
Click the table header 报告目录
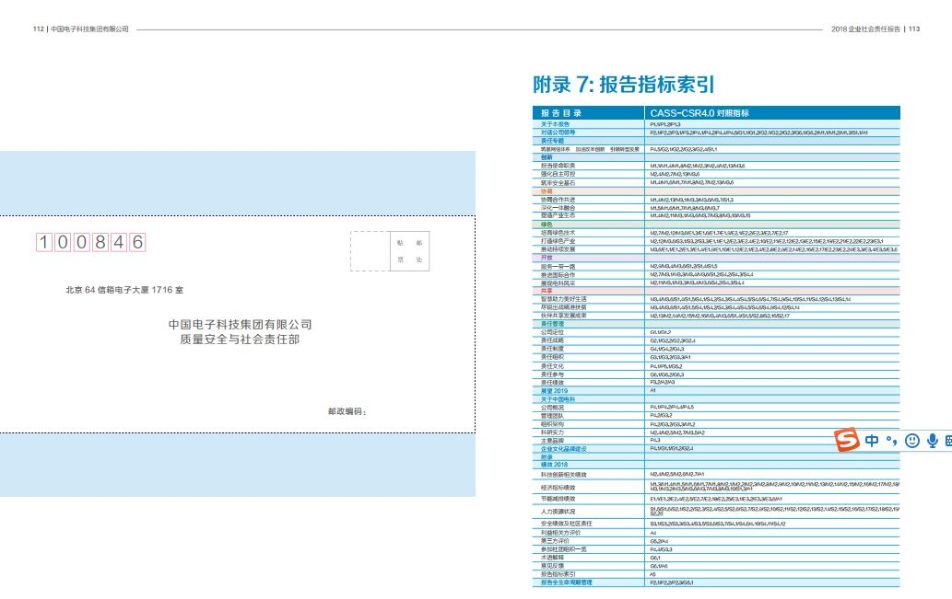(x=561, y=113)
